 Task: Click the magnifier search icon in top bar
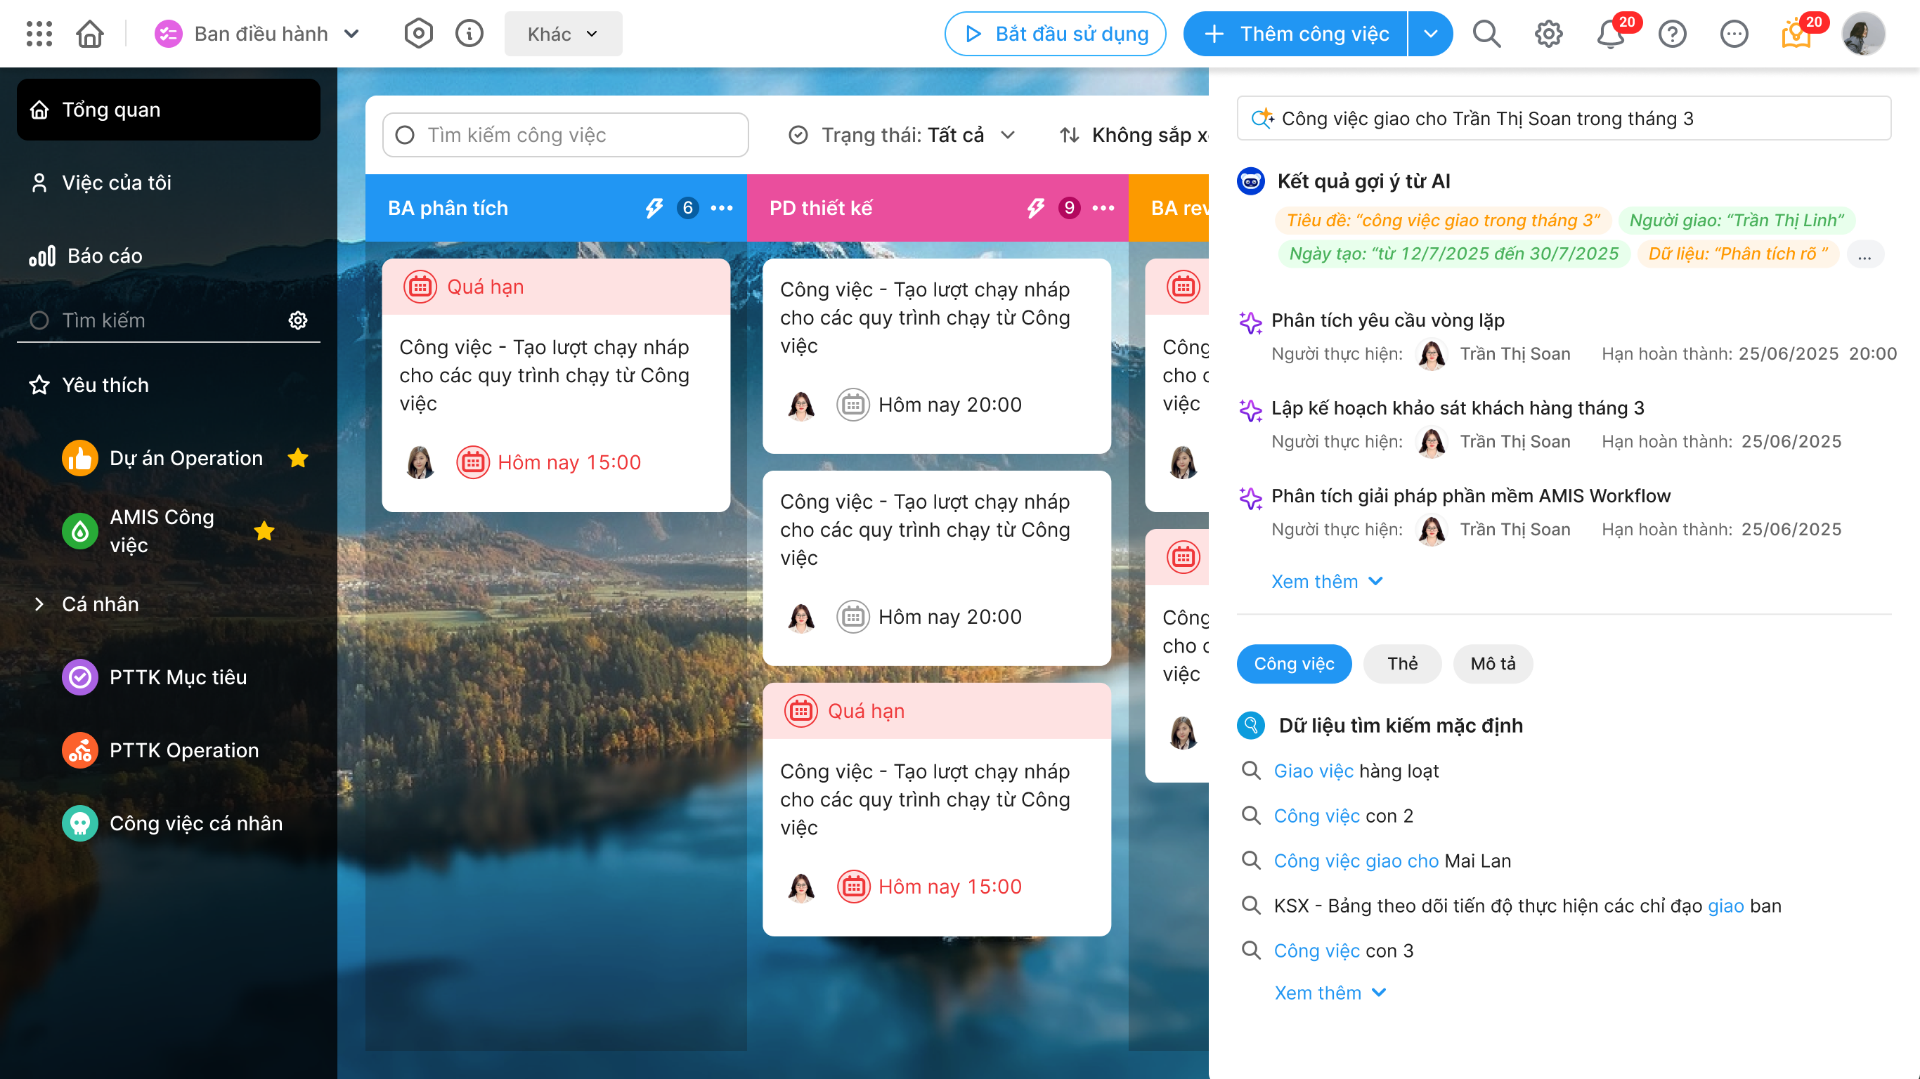1487,34
